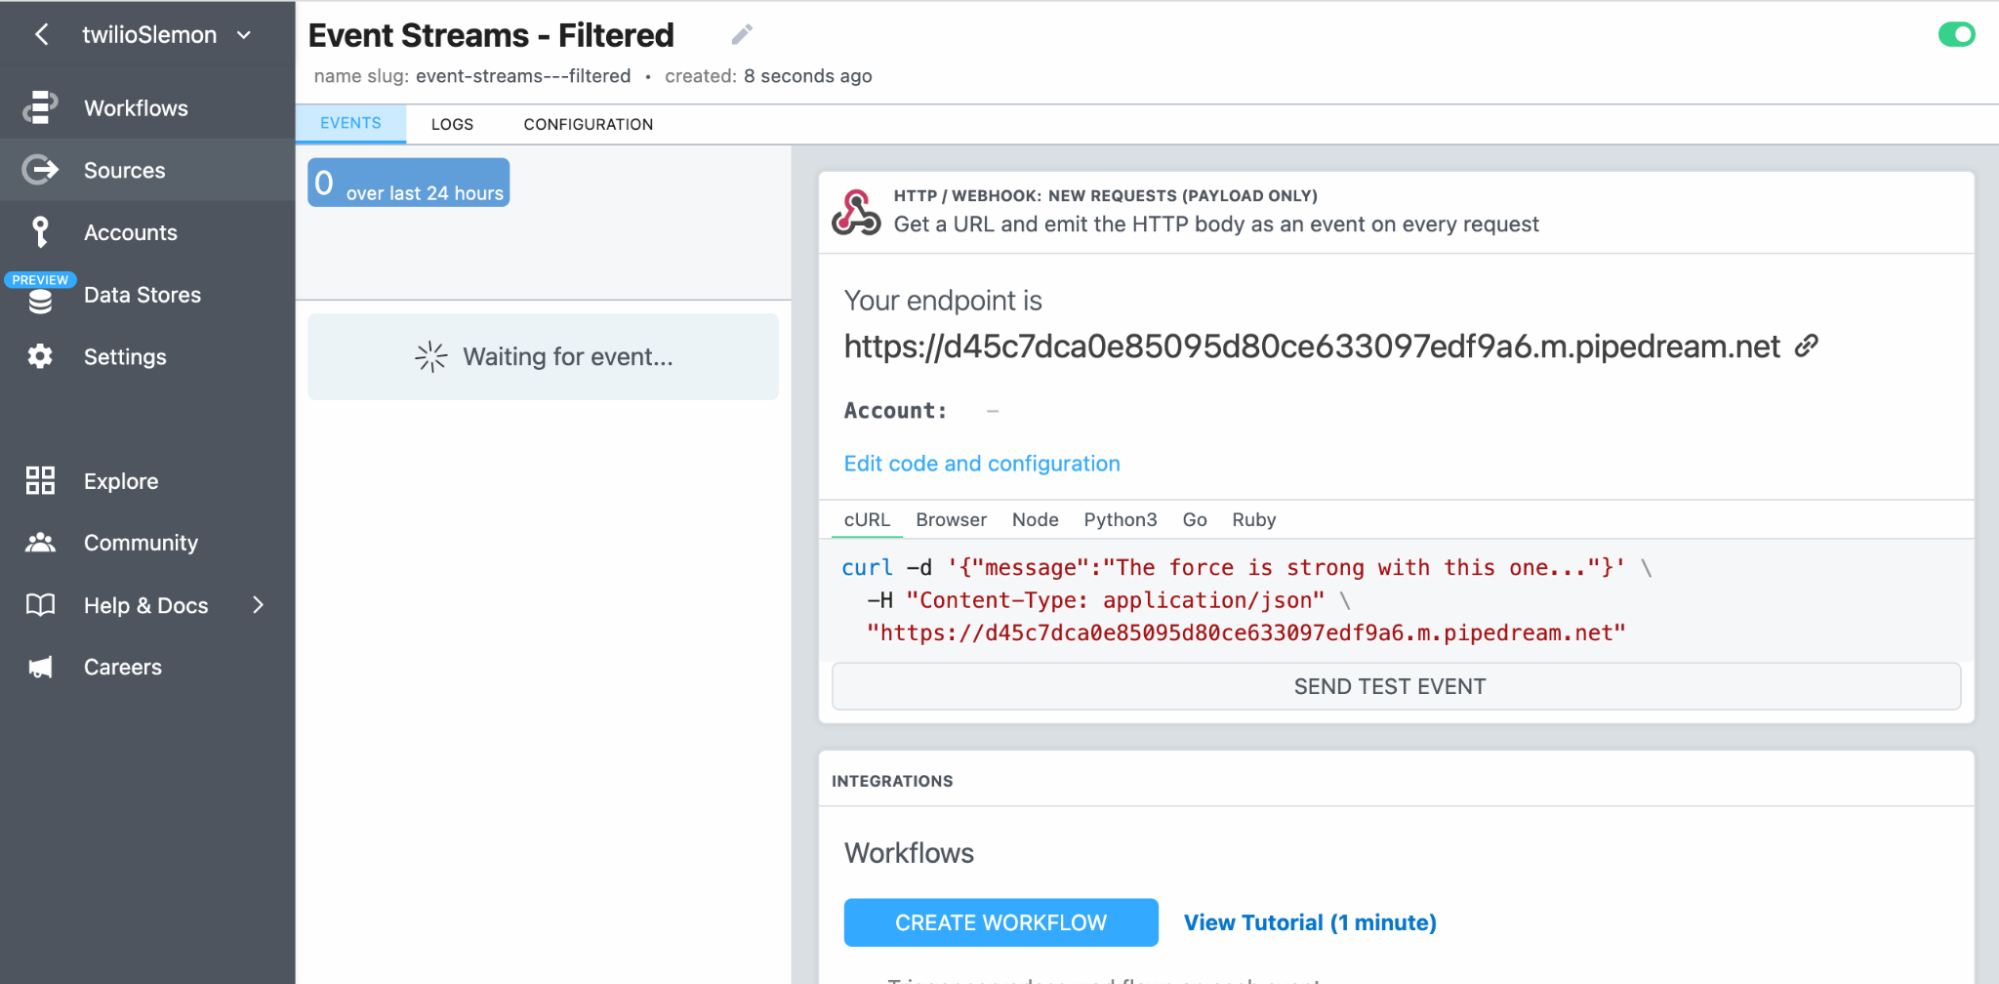Click the Accounts key icon

[x=40, y=232]
